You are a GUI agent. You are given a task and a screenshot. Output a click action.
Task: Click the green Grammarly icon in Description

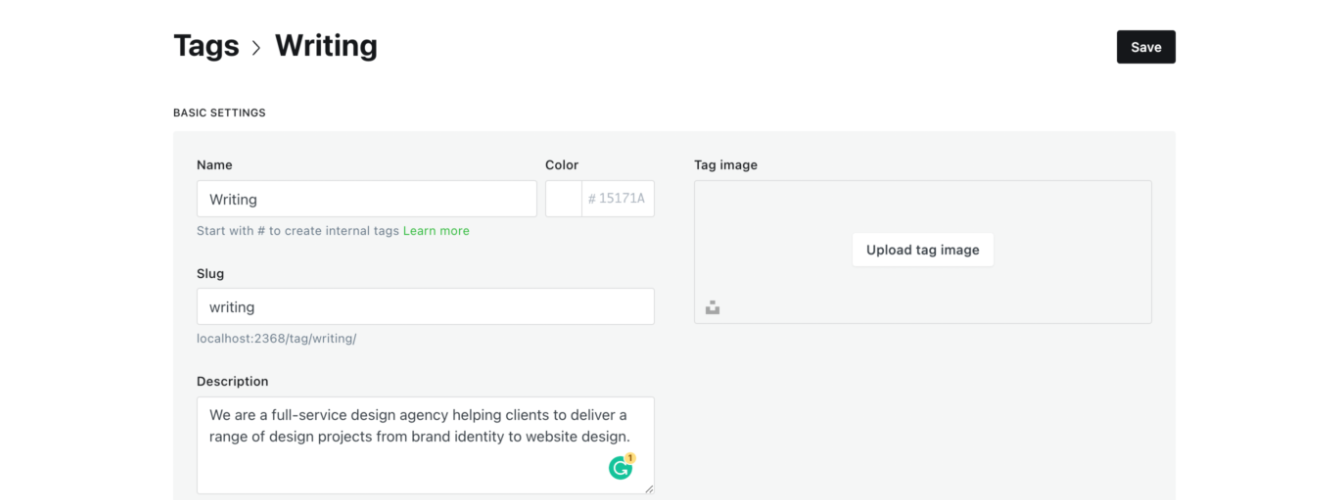click(620, 467)
